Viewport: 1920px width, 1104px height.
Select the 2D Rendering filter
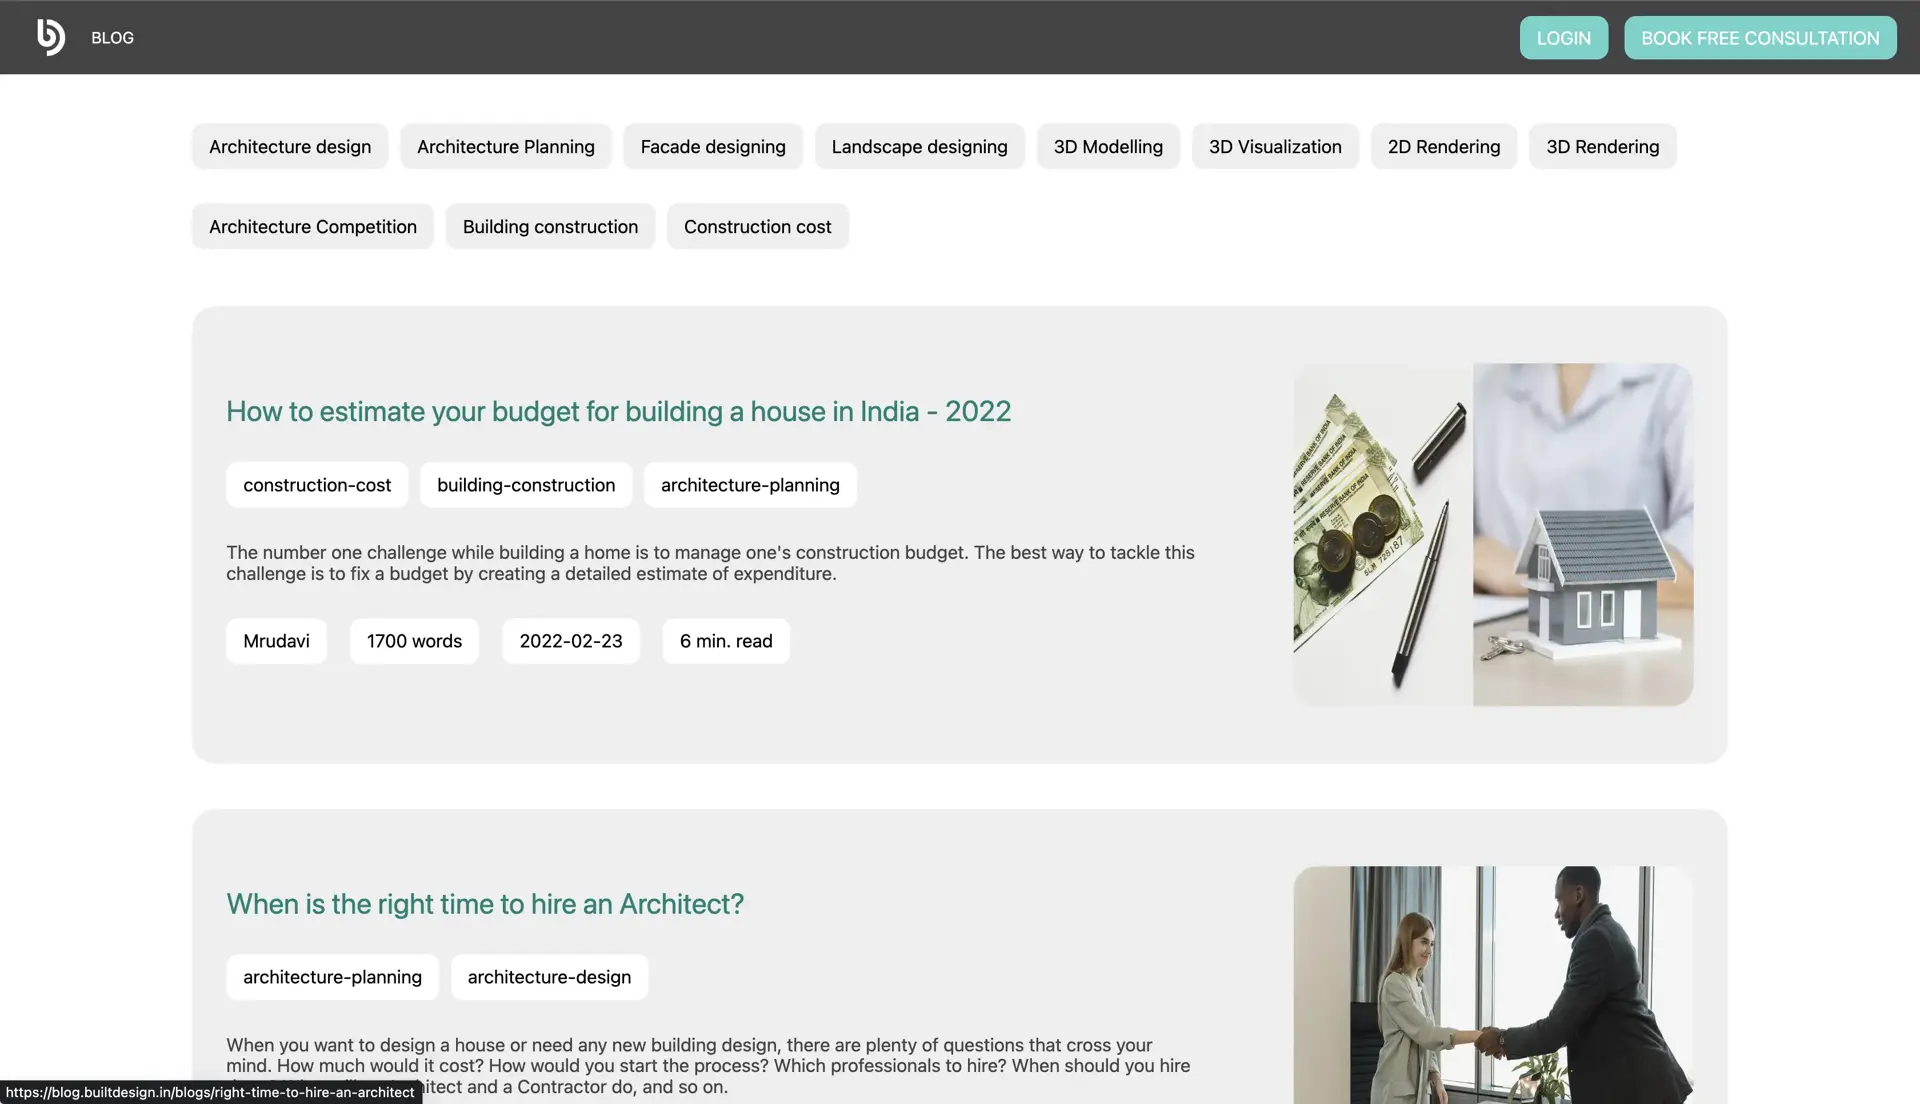click(1444, 146)
